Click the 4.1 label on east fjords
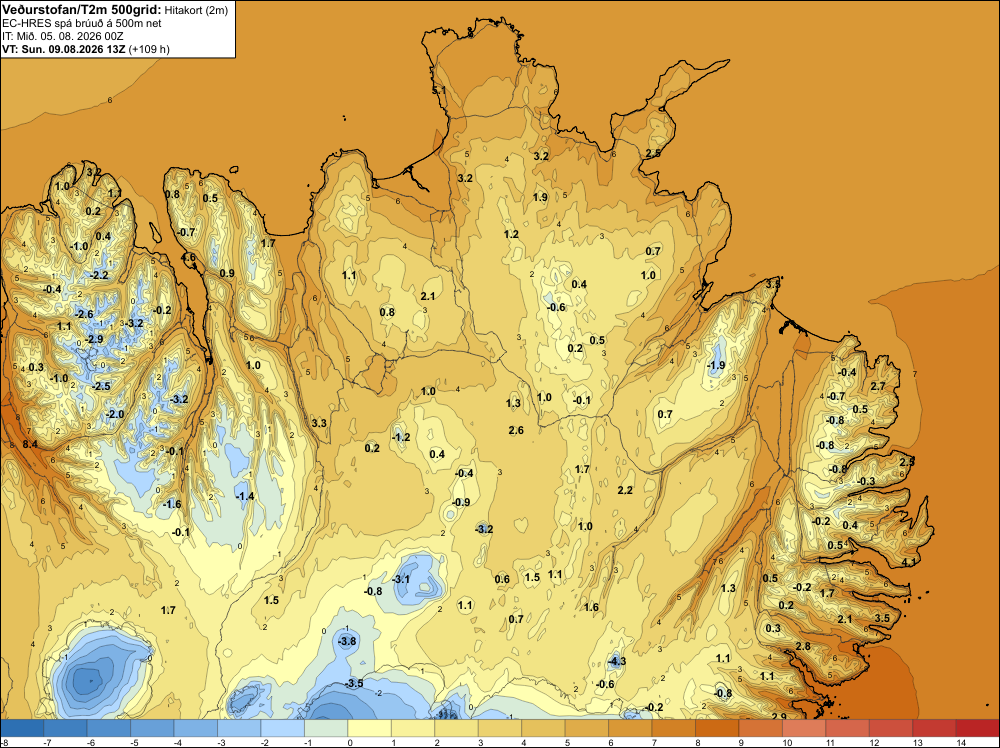1000x748 pixels. point(909,562)
